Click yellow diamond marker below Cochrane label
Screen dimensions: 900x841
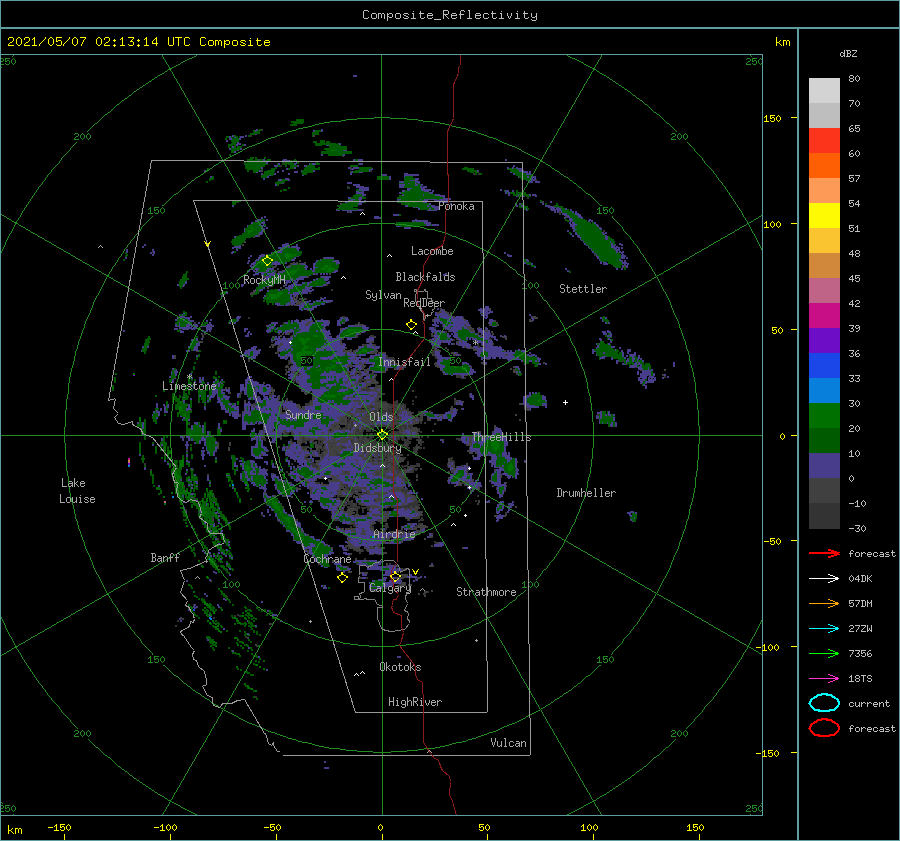point(342,578)
